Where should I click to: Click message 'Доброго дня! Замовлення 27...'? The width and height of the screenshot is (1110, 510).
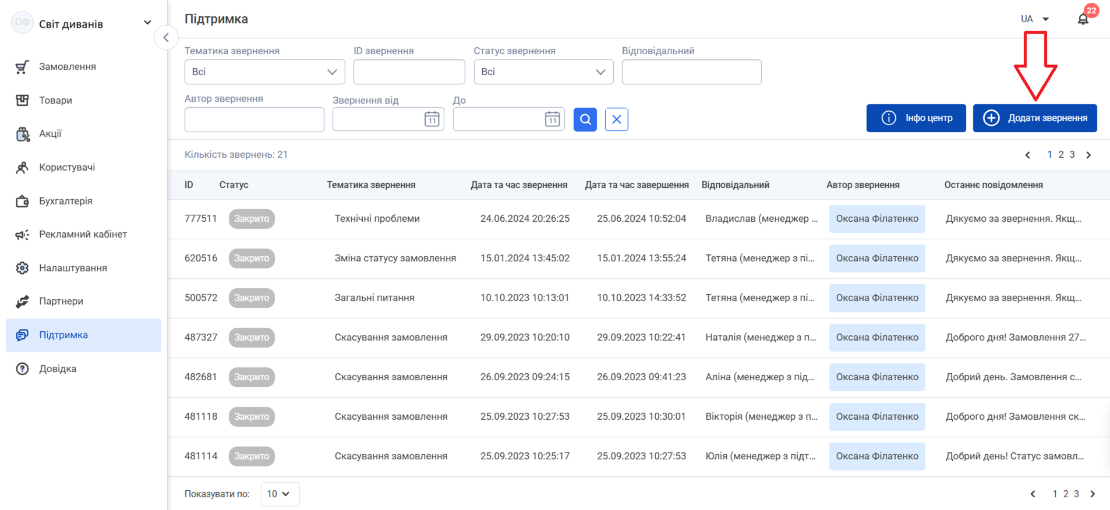(x=1015, y=338)
